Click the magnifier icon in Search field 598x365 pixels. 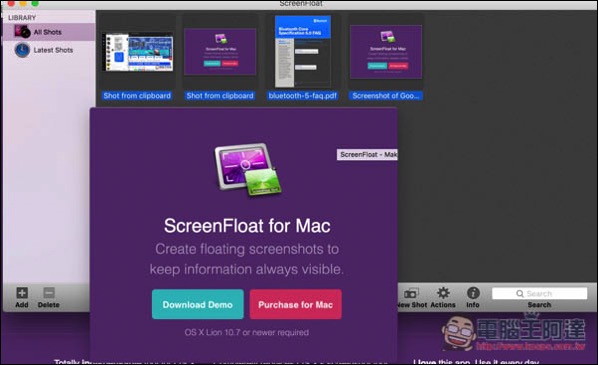(520, 294)
